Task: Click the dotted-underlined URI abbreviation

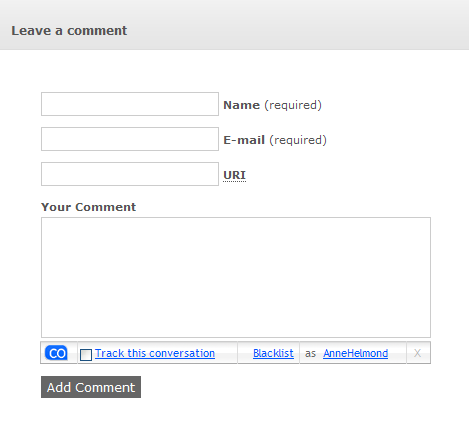Action: (235, 175)
